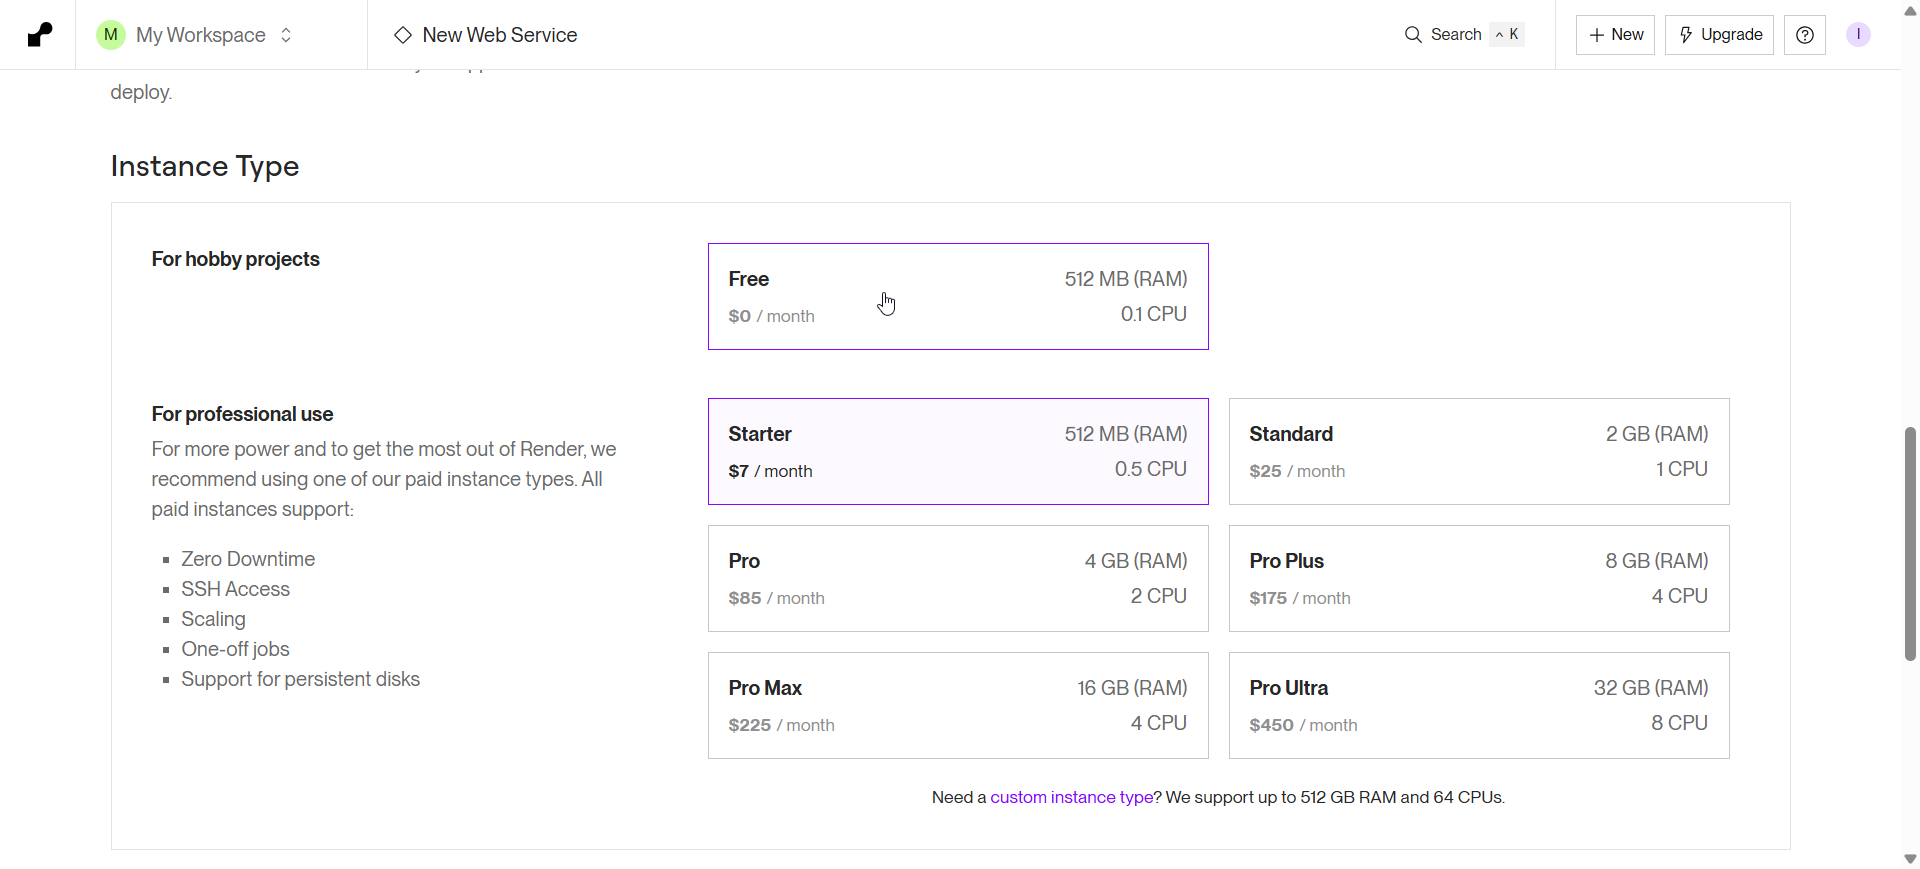The image size is (1920, 869).
Task: Click the page scrollbar thumb
Action: (1910, 544)
